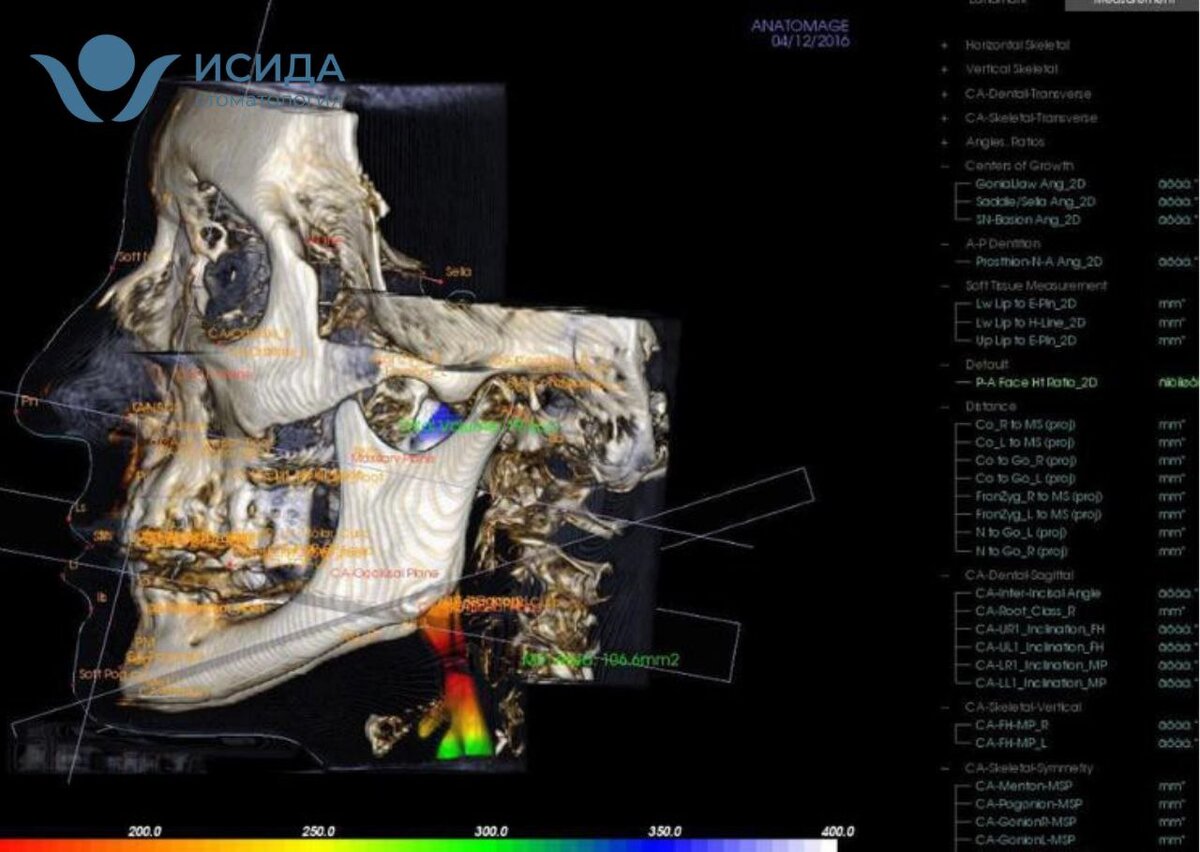The width and height of the screenshot is (1200, 852).
Task: Select FronZyg_L to MS (proj) row
Action: [x=1038, y=515]
